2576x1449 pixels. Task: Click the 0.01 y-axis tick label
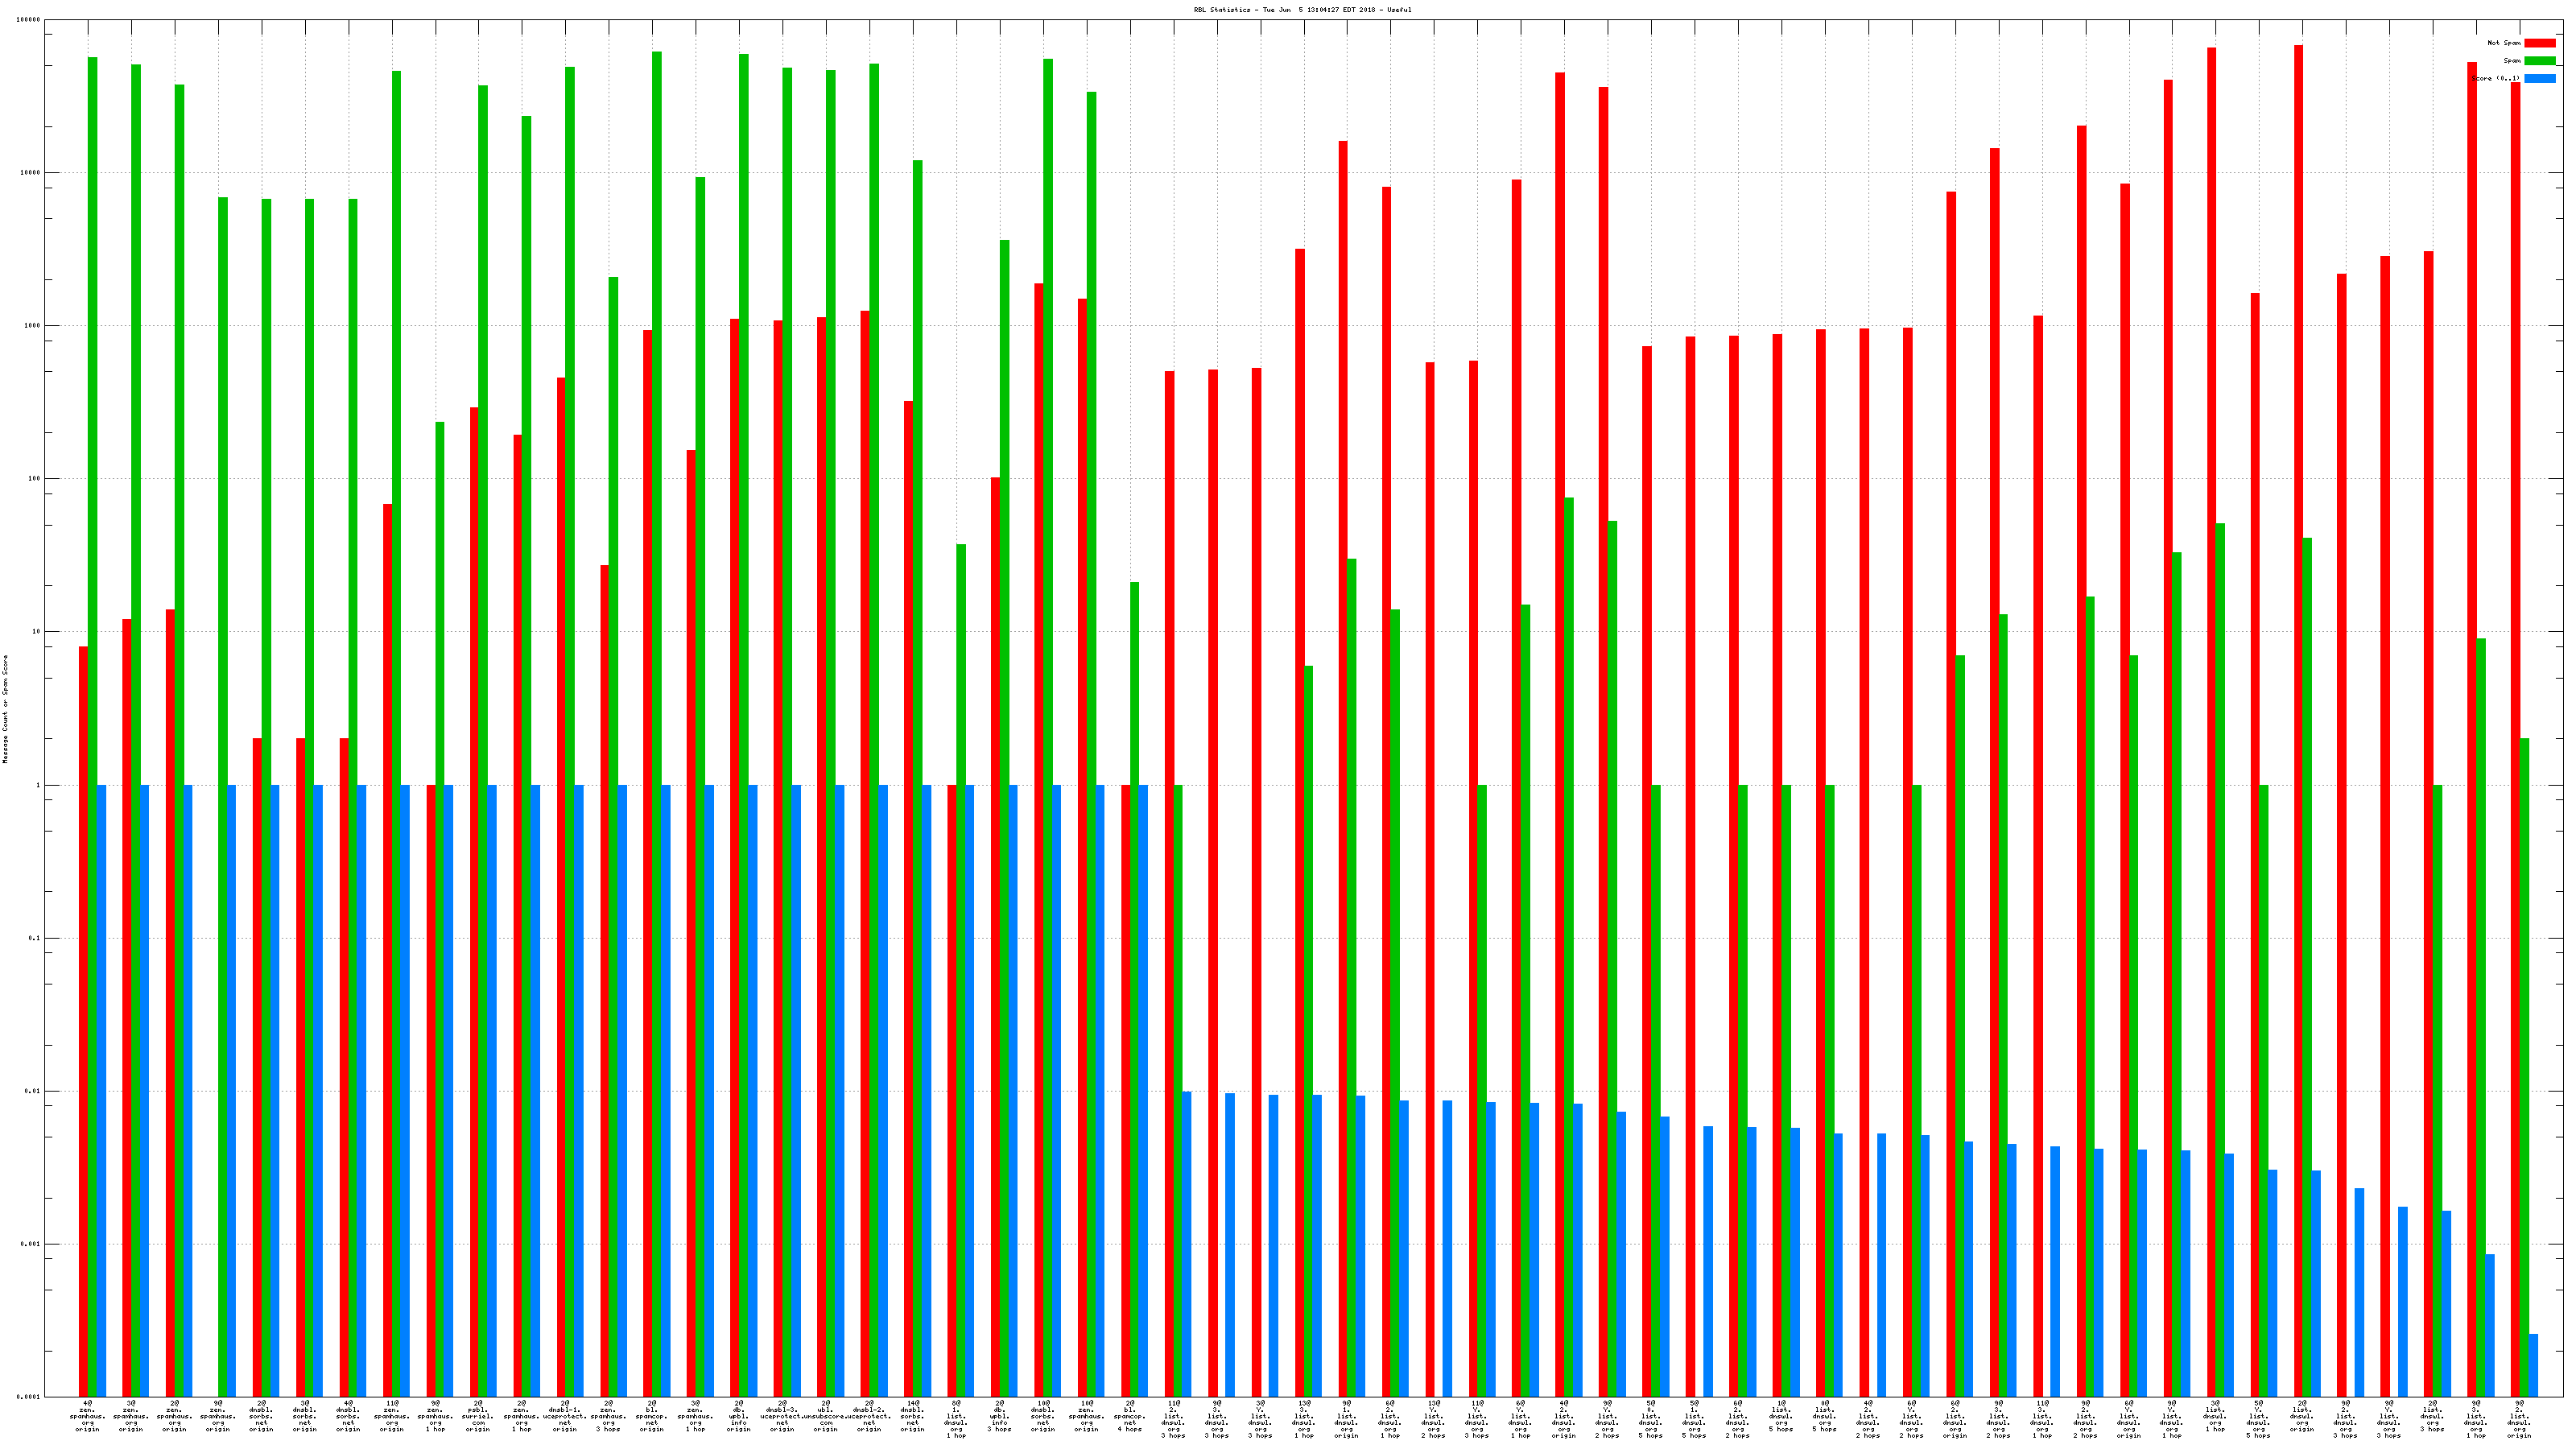click(x=33, y=1091)
